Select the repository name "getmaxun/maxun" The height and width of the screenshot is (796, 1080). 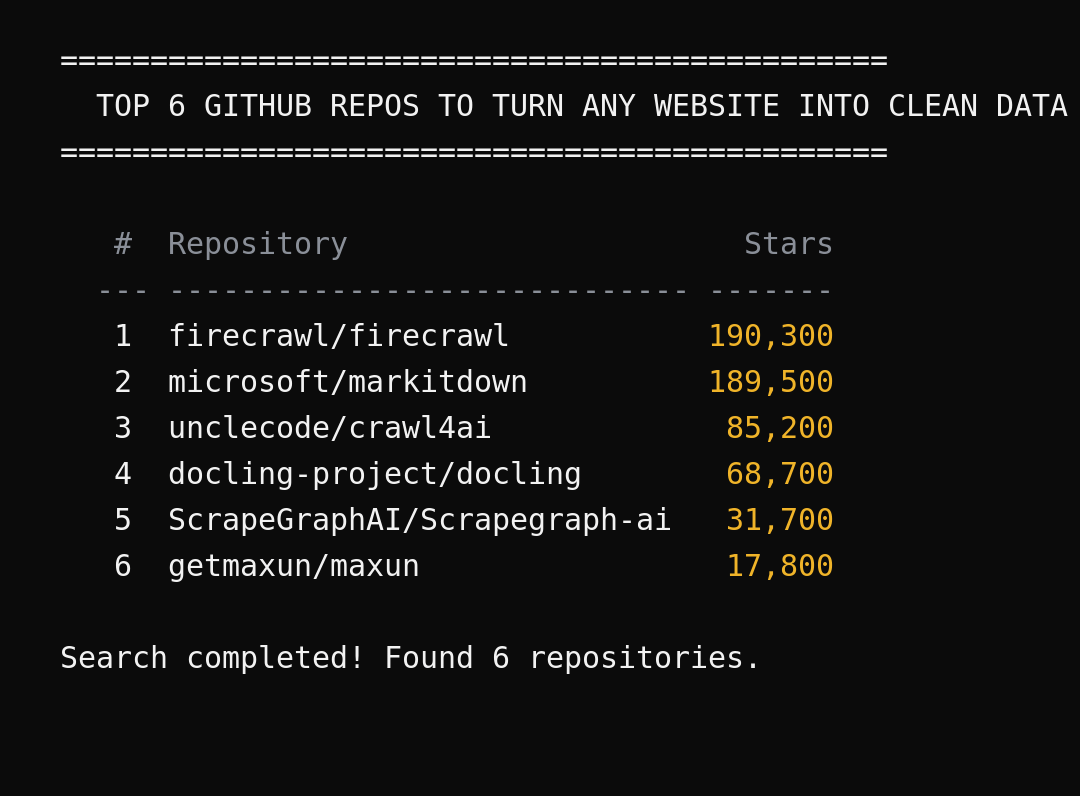coord(293,566)
